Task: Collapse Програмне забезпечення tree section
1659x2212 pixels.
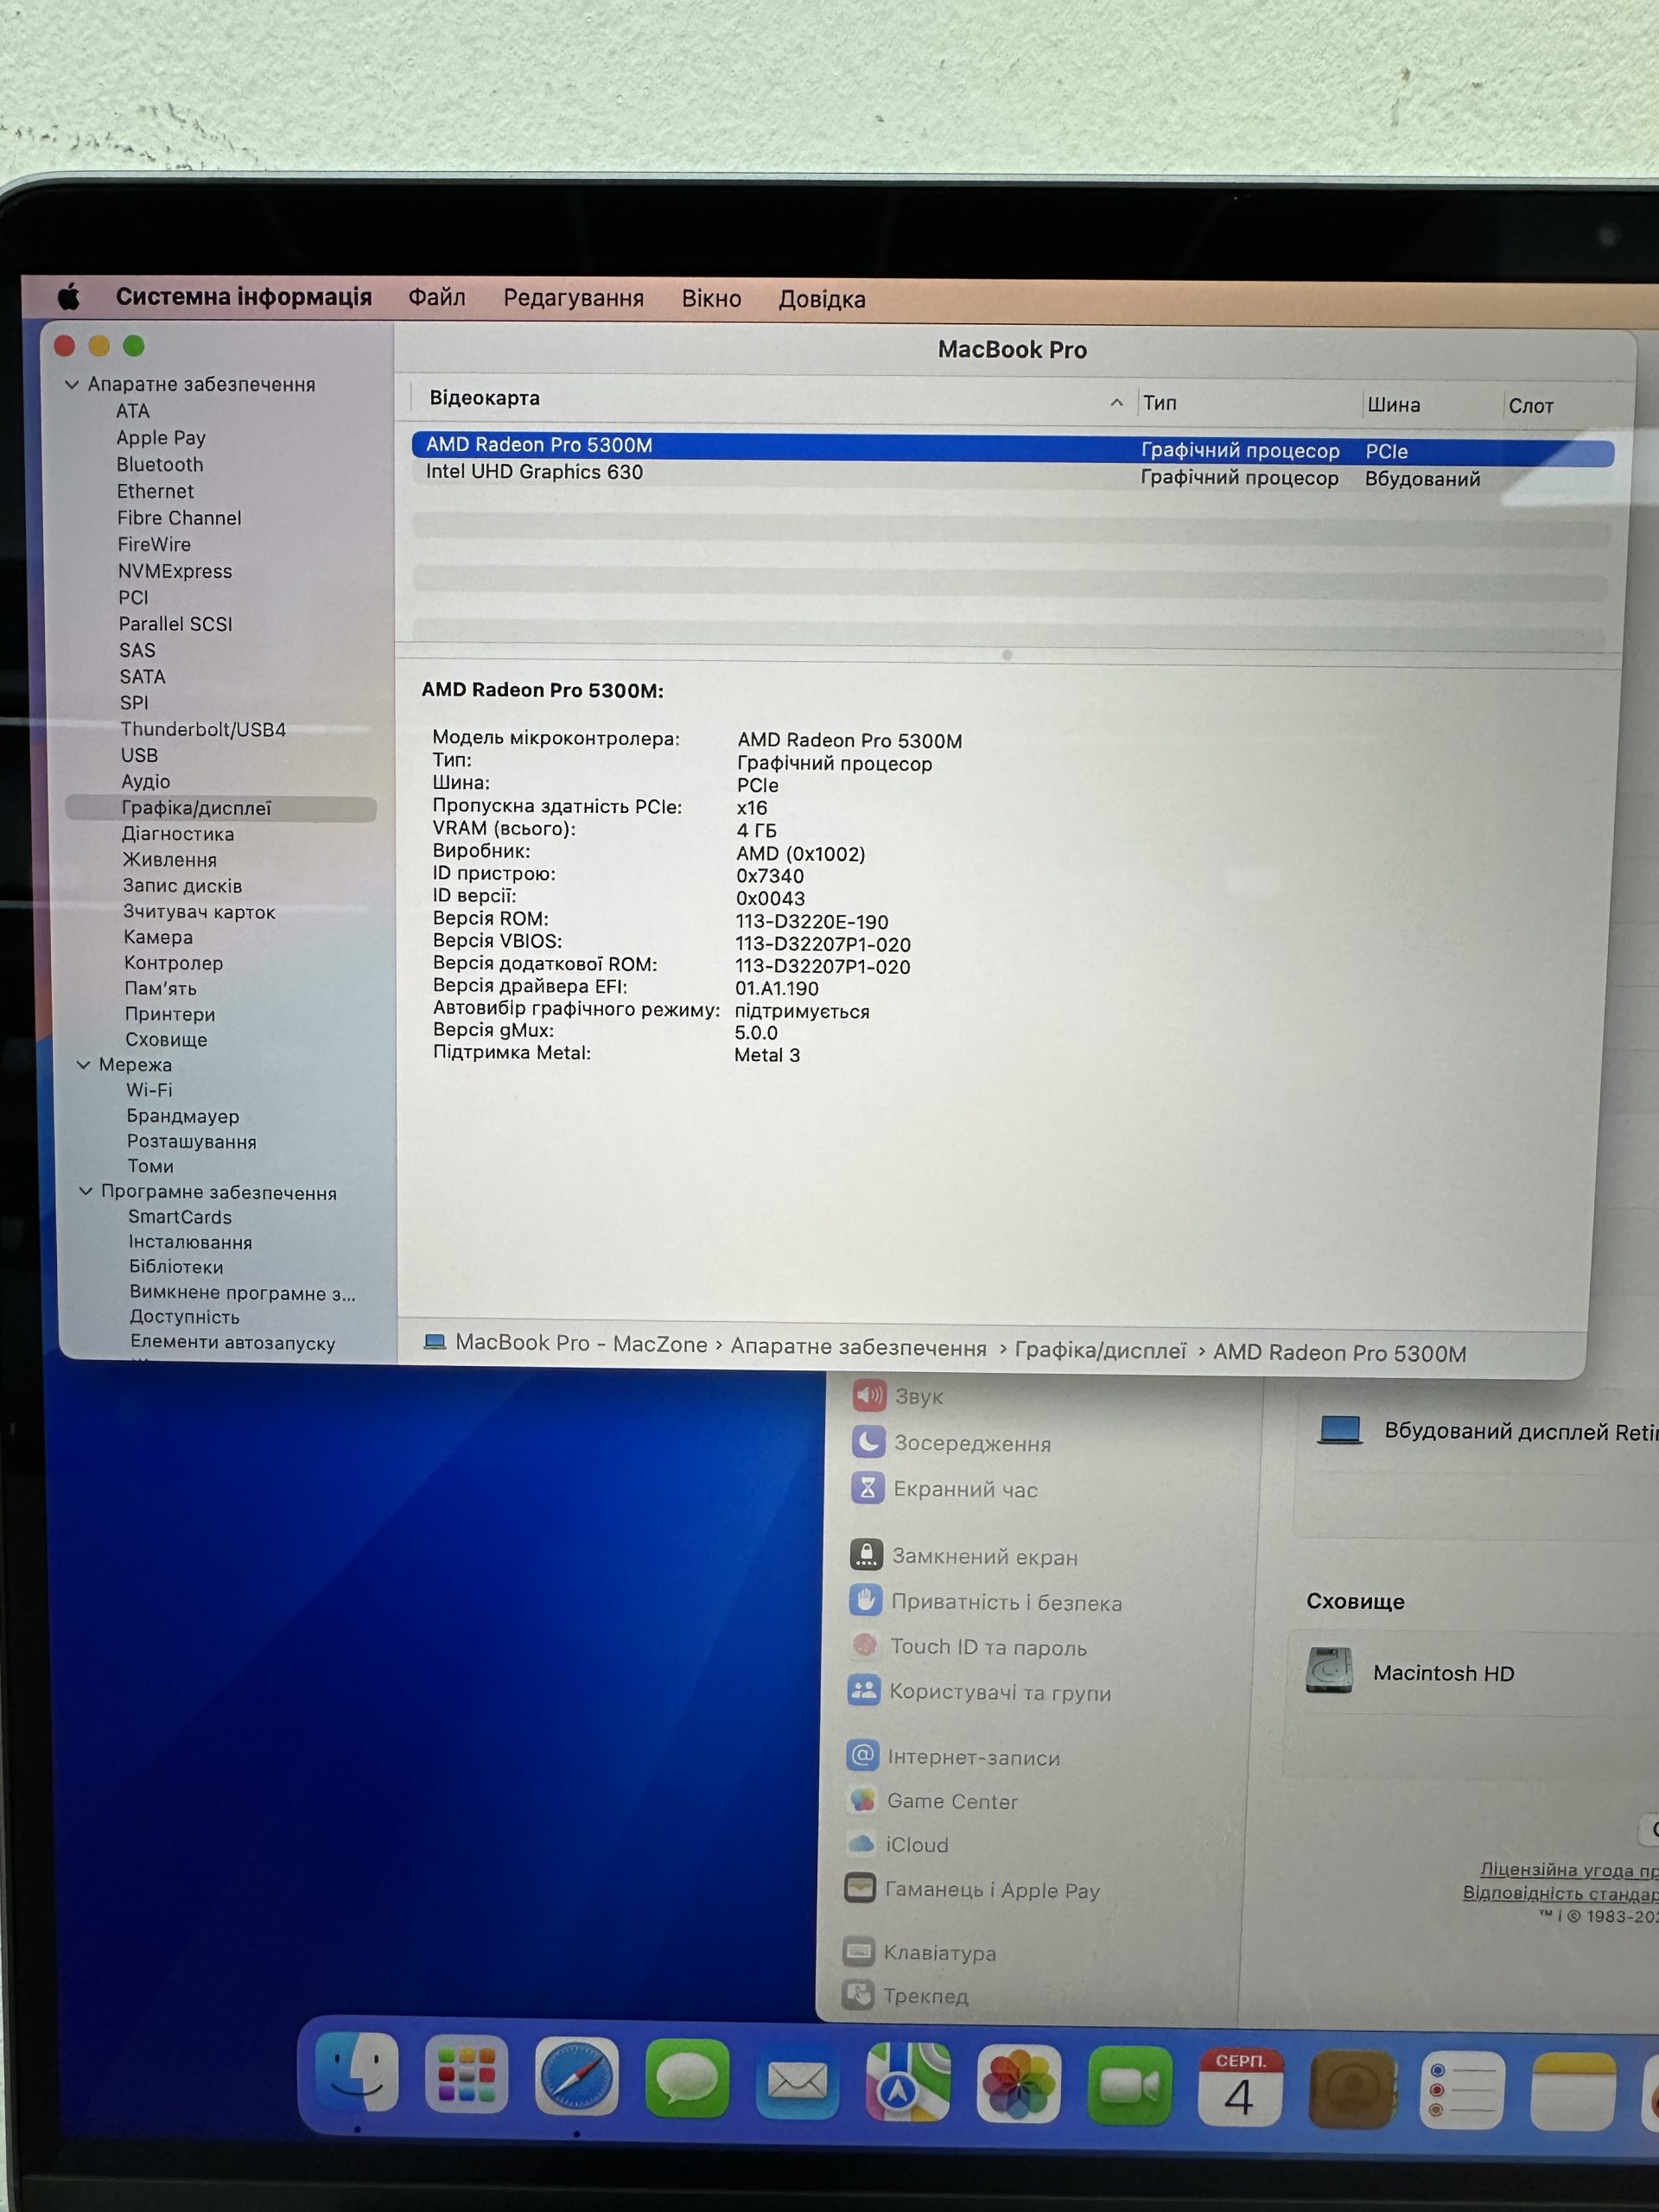Action: (x=86, y=1191)
